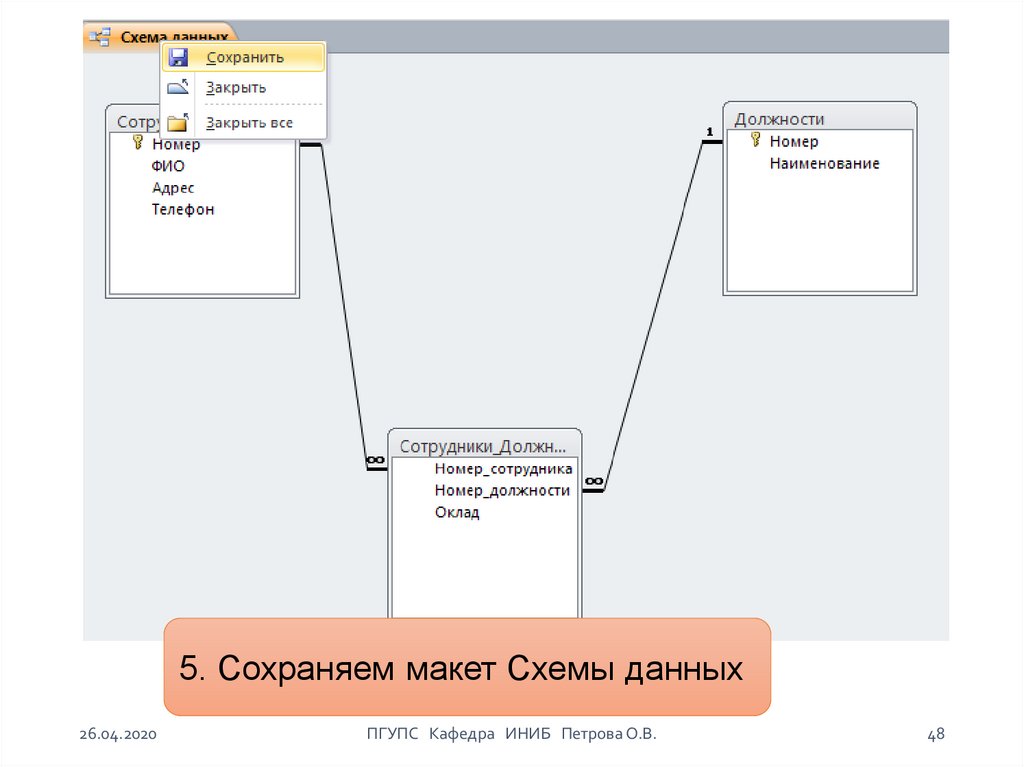The height and width of the screenshot is (767, 1024).
Task: Select the Адрес field
Action: click(173, 188)
